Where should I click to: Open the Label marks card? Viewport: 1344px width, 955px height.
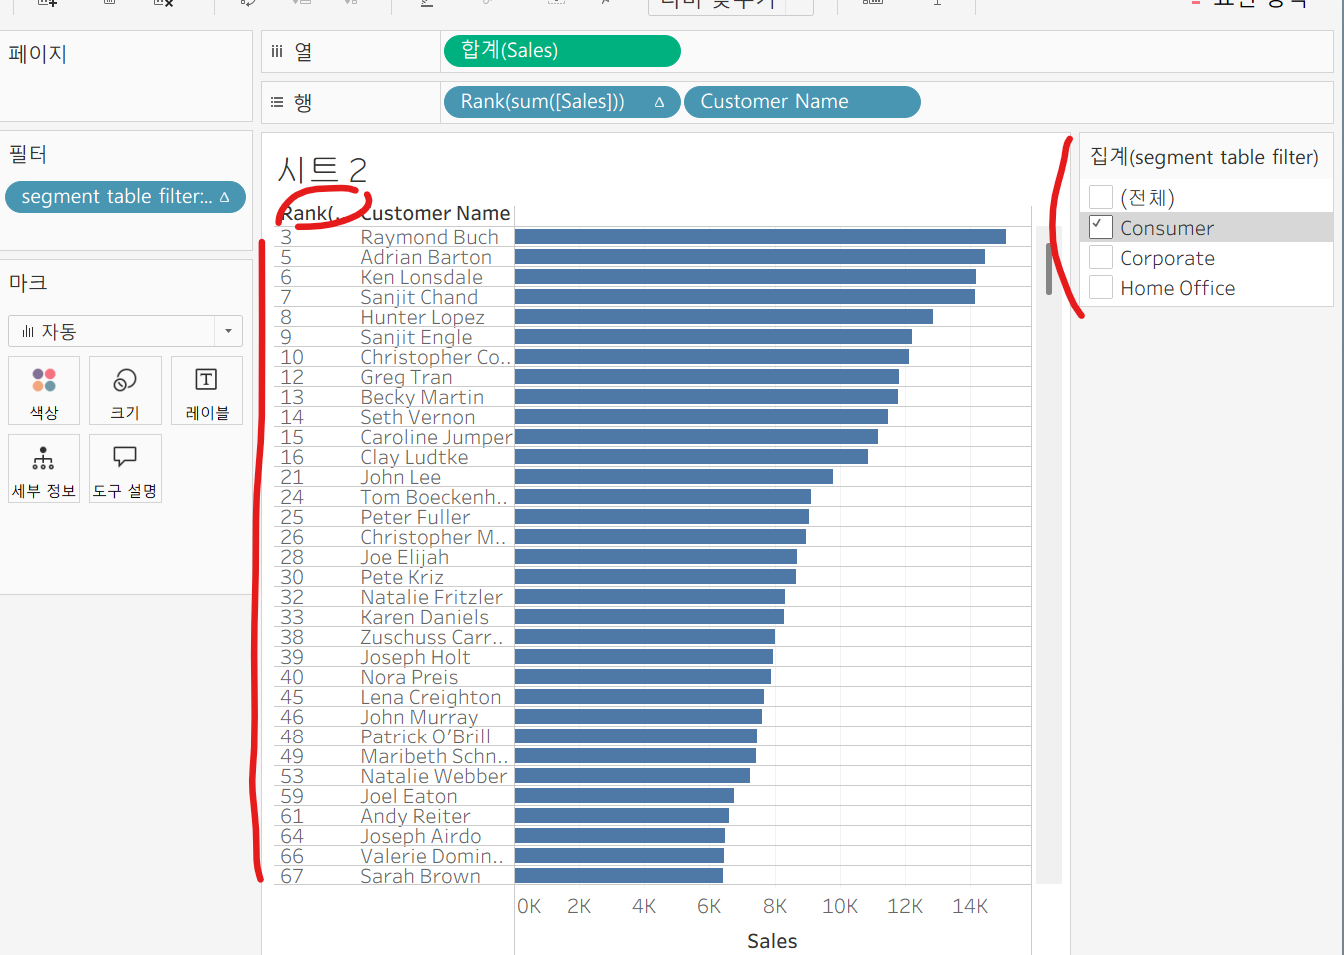pyautogui.click(x=207, y=391)
